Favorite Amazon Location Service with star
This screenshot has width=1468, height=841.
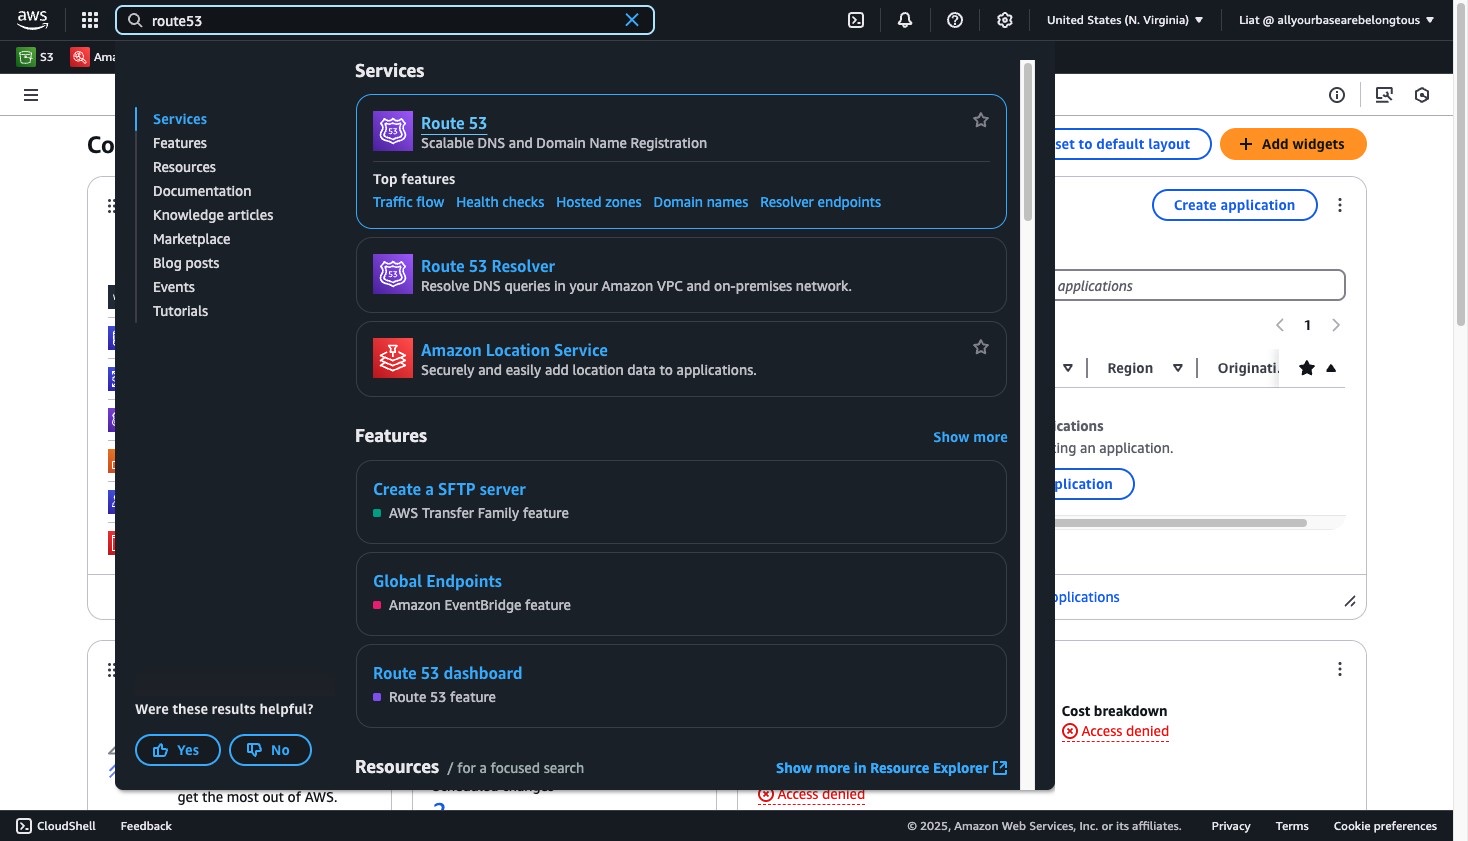[x=981, y=347]
